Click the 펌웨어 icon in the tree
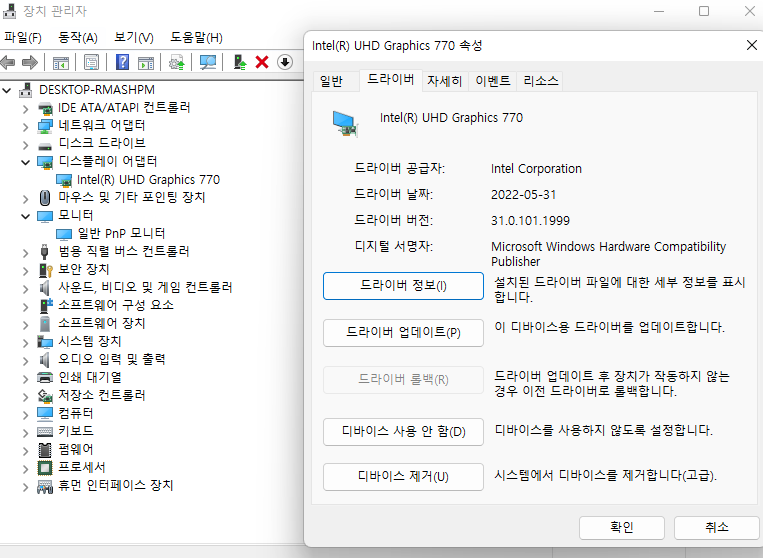 point(45,450)
